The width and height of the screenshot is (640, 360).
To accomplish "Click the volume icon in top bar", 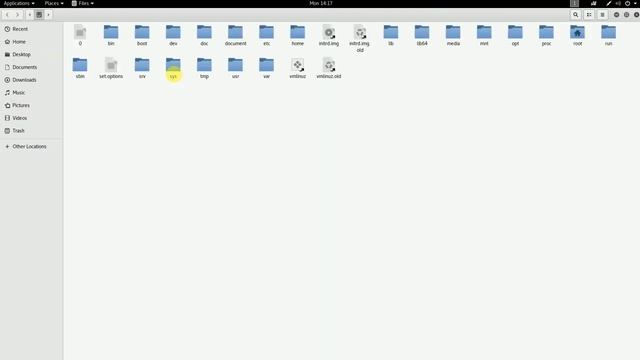I will point(618,3).
